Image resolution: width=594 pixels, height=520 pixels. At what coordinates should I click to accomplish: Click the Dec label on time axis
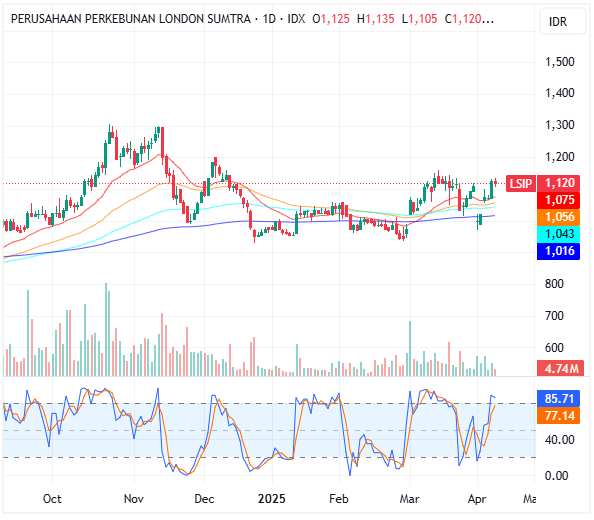click(x=204, y=499)
